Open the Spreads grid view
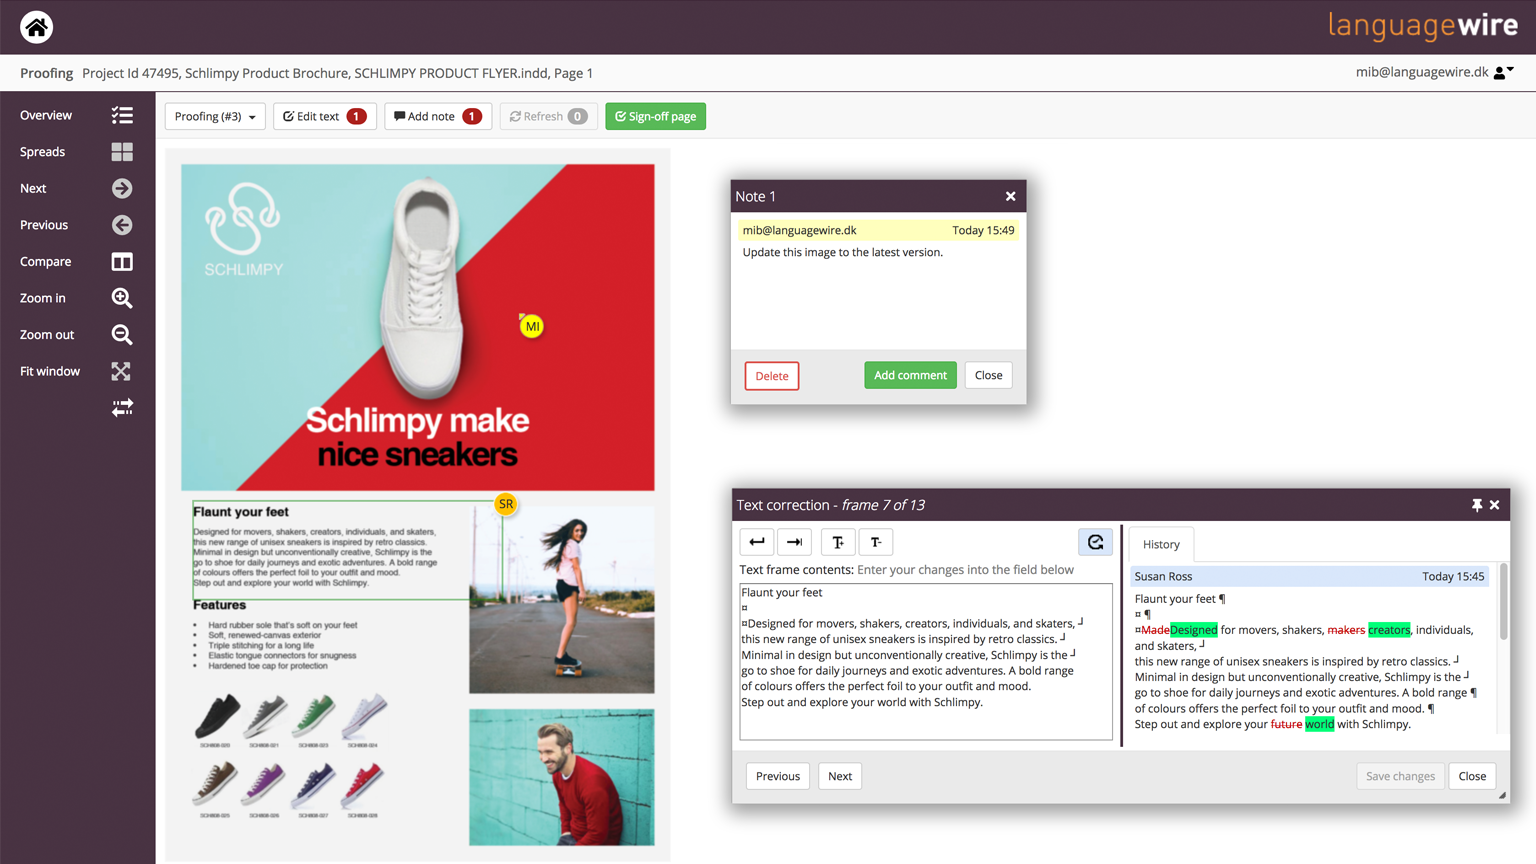Image resolution: width=1536 pixels, height=864 pixels. [122, 152]
